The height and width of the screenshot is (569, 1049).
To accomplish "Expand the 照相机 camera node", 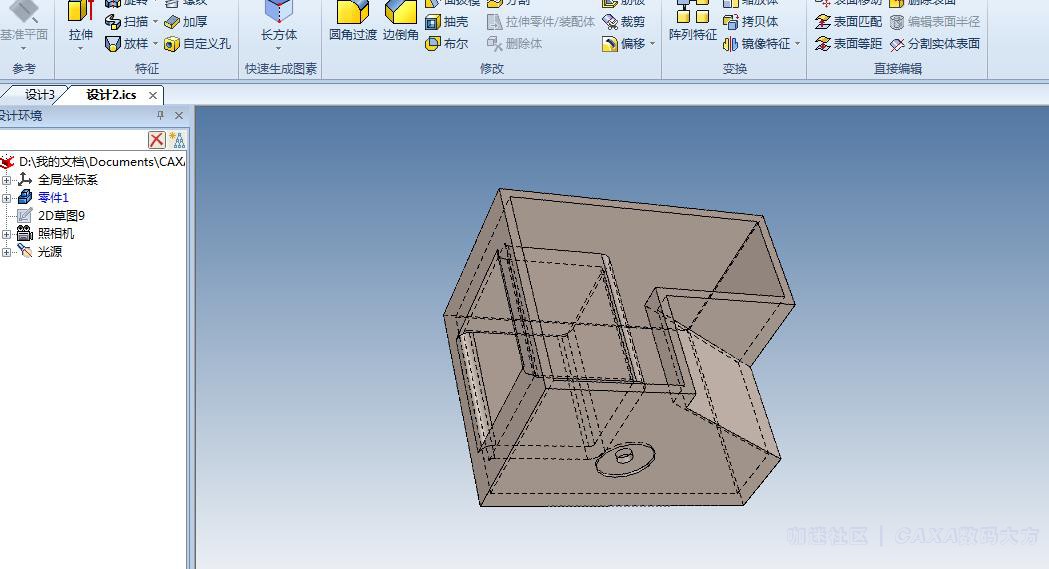I will coord(7,234).
